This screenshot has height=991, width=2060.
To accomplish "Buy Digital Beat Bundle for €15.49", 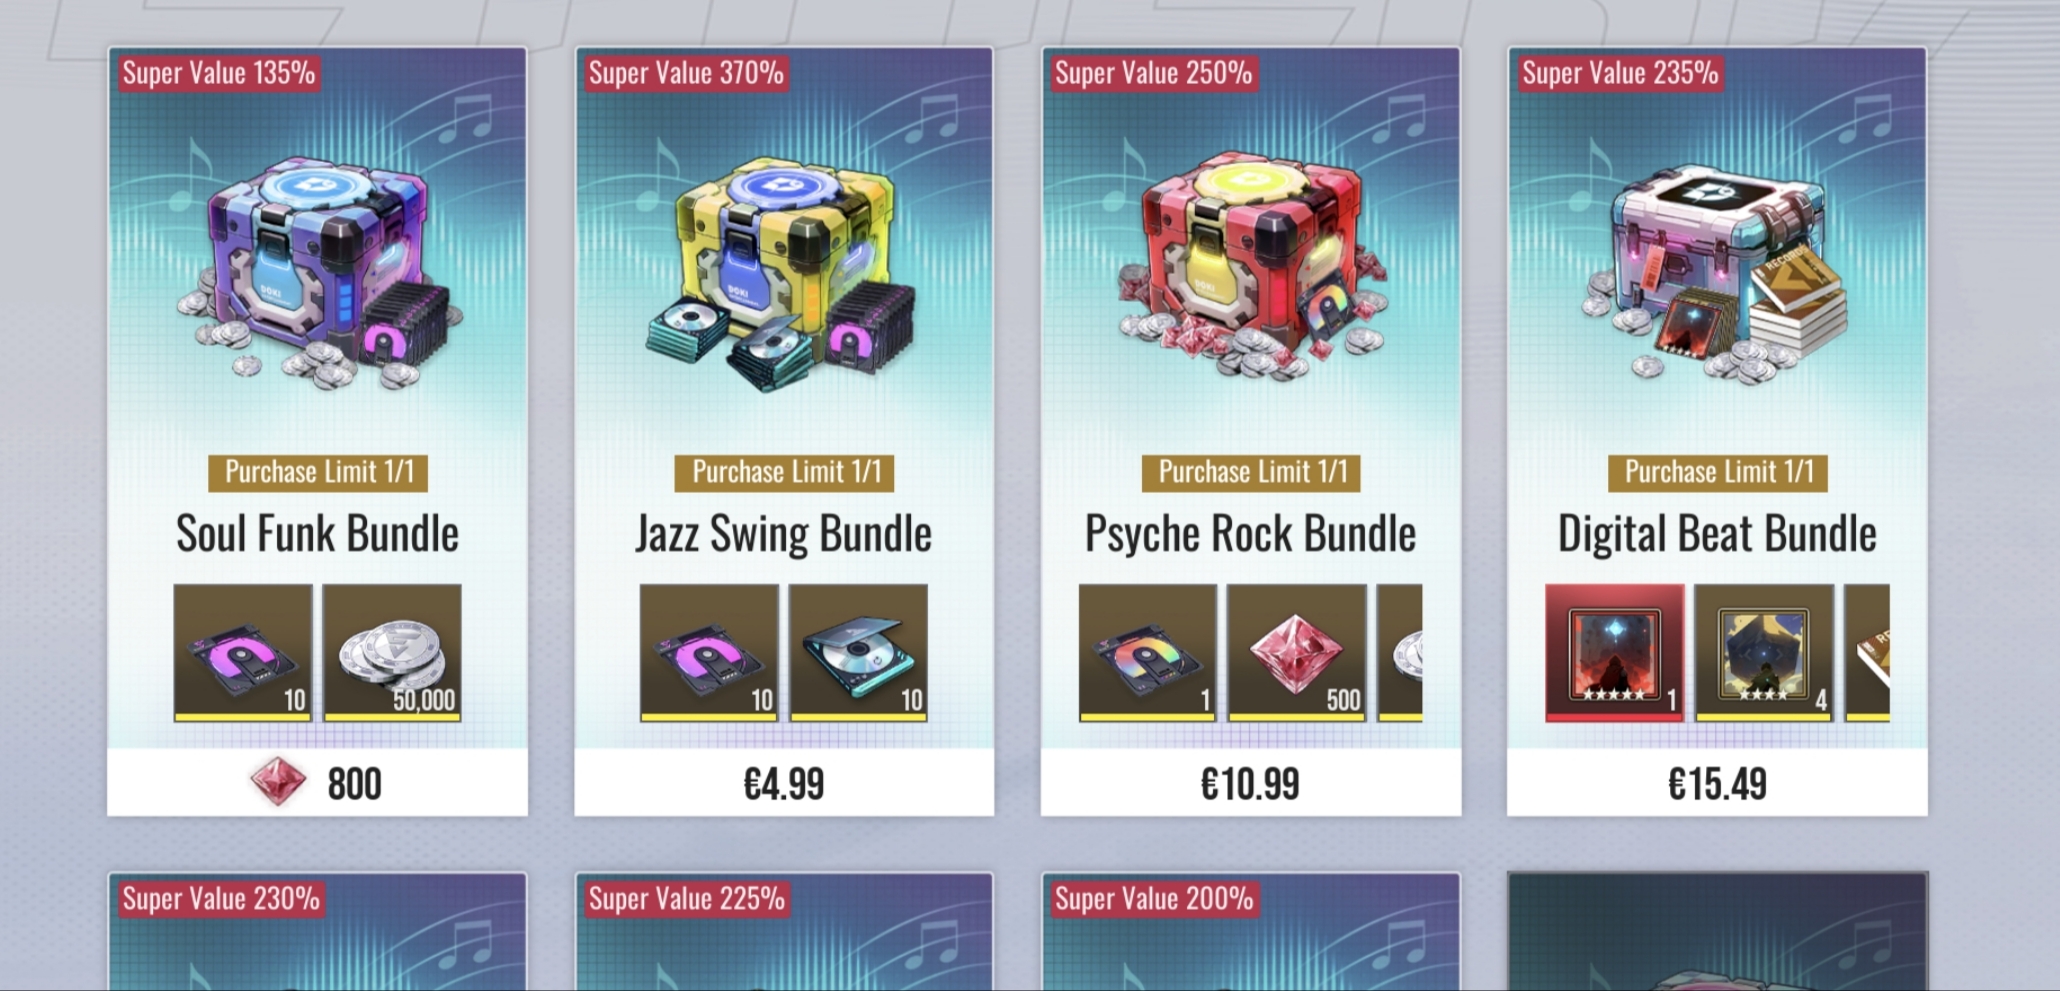I will 1717,783.
